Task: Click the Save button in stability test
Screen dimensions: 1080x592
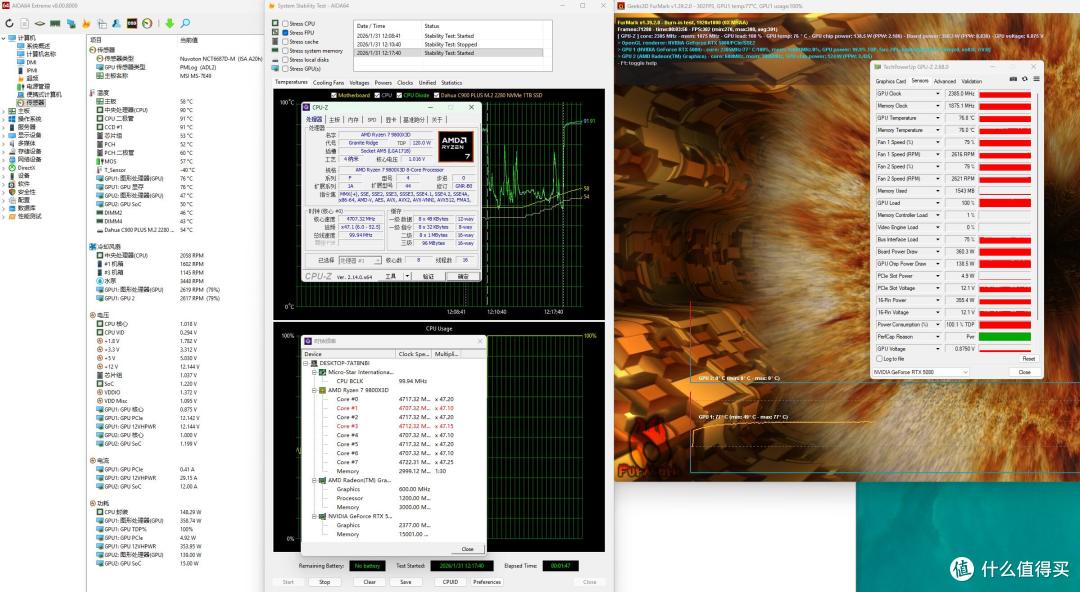Action: click(x=406, y=582)
